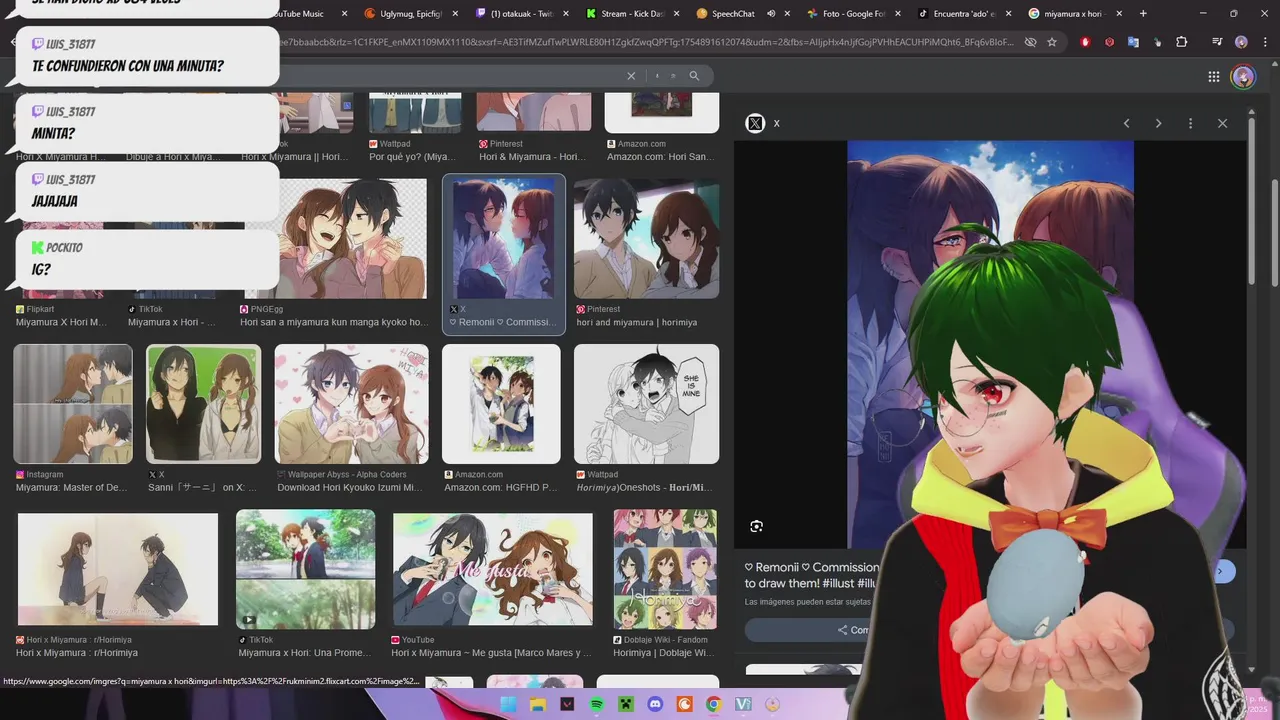
Task: Show the next image in the preview panel
Action: [1158, 123]
